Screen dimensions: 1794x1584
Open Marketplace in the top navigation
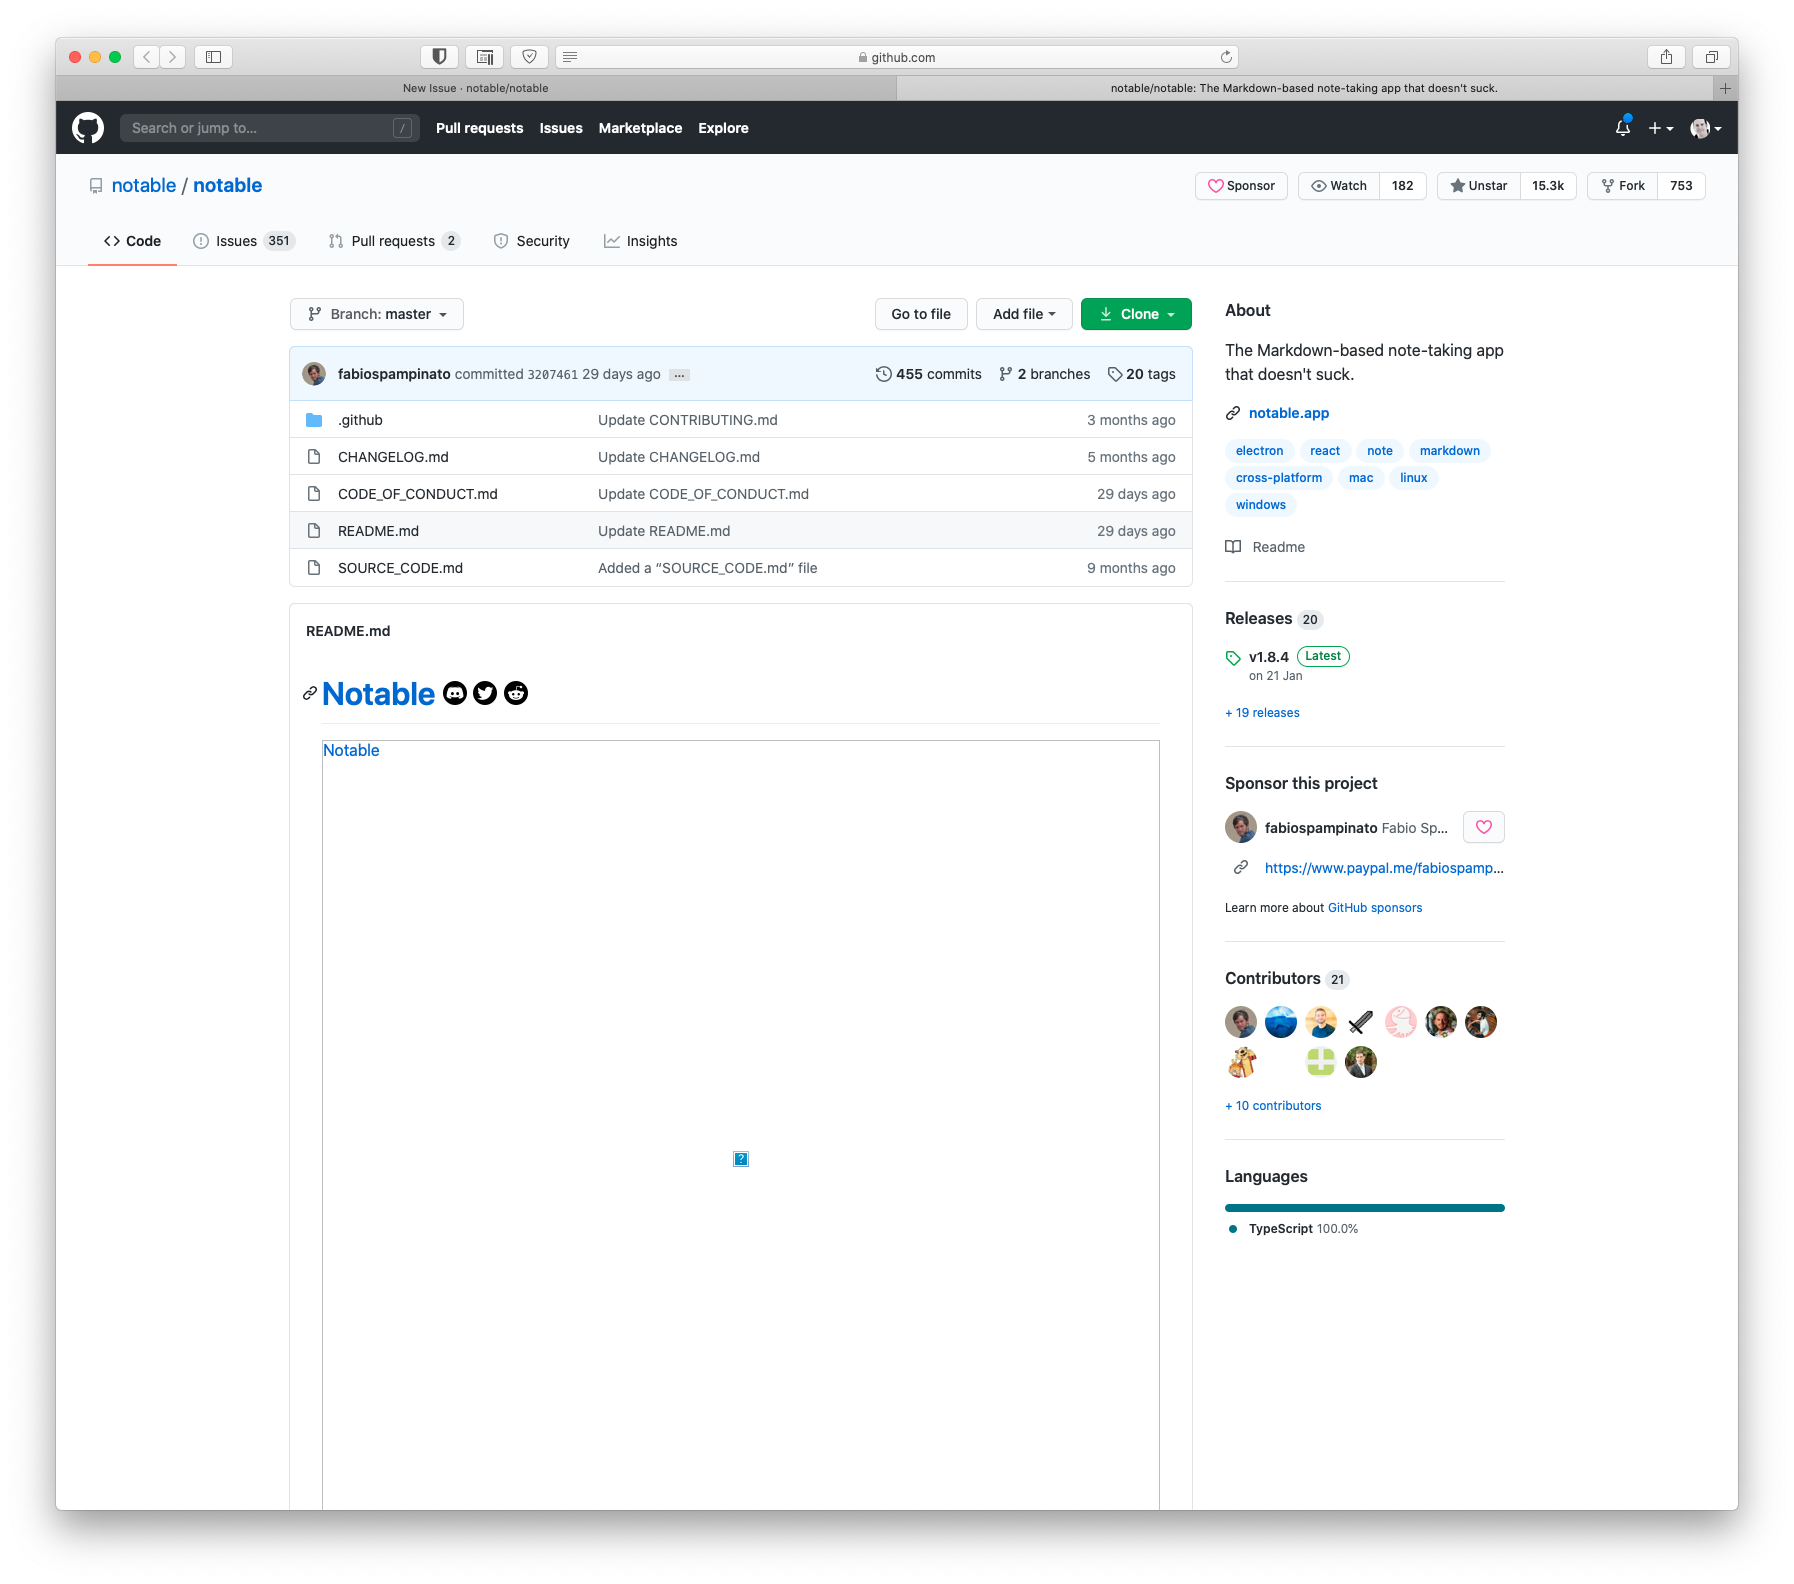point(640,128)
